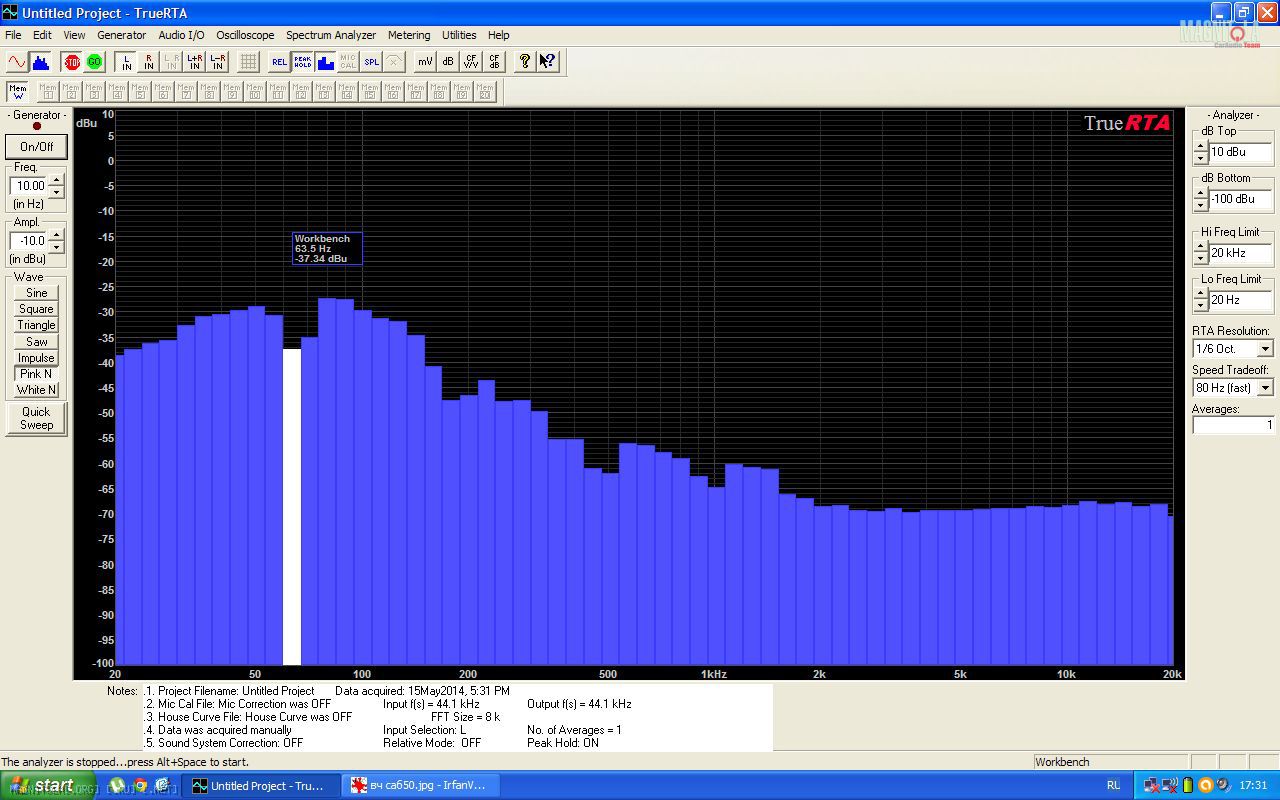
Task: Open help via question mark icon
Action: pos(525,62)
